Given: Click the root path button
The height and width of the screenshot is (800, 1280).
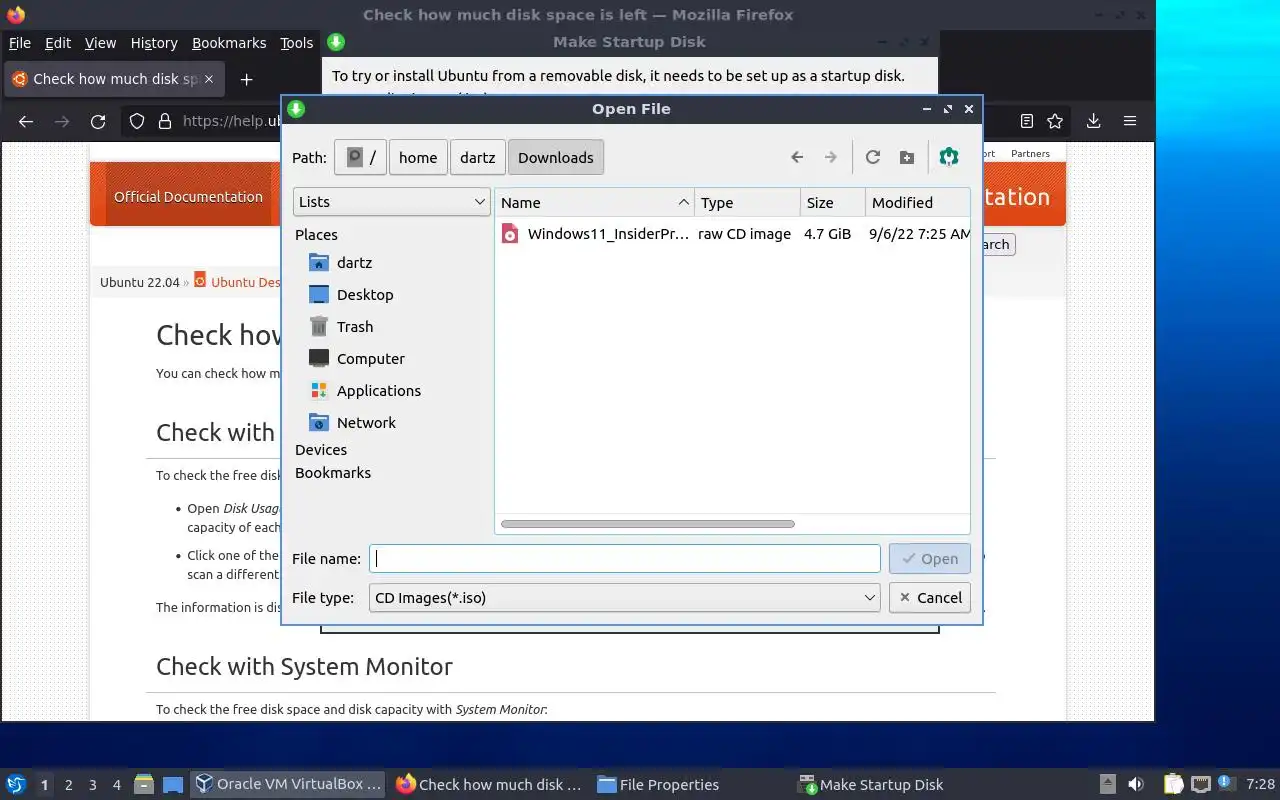Looking at the screenshot, I should pyautogui.click(x=360, y=157).
